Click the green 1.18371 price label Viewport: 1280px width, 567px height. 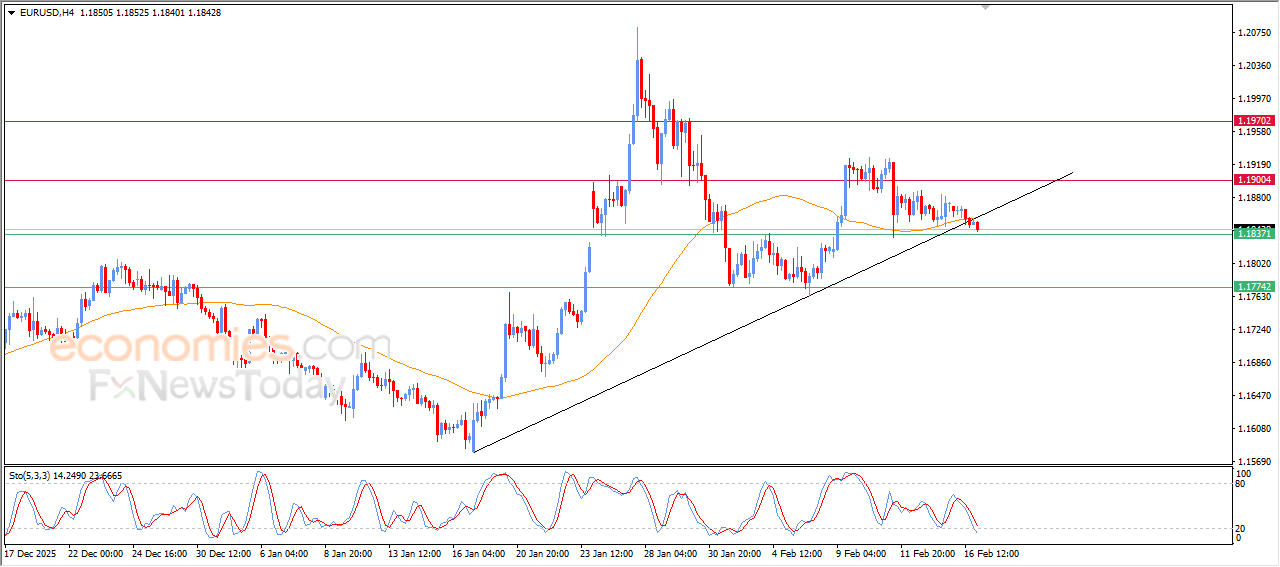1253,233
